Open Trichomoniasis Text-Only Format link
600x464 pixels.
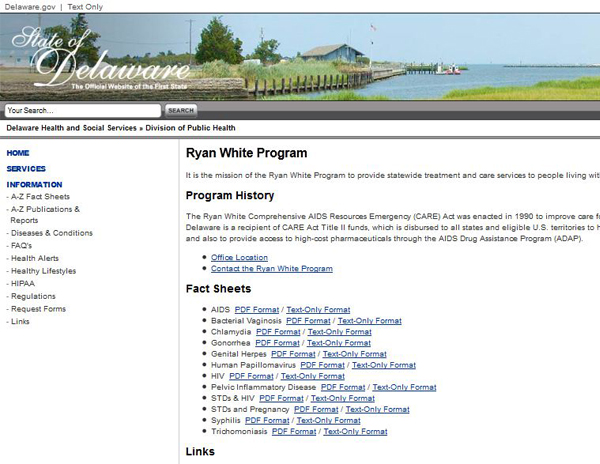tap(355, 431)
